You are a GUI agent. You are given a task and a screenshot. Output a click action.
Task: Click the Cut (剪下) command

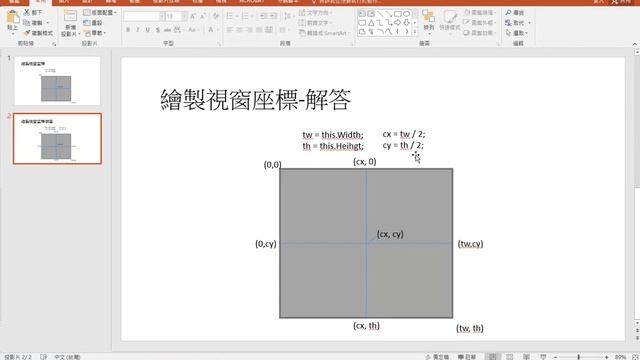(x=33, y=13)
